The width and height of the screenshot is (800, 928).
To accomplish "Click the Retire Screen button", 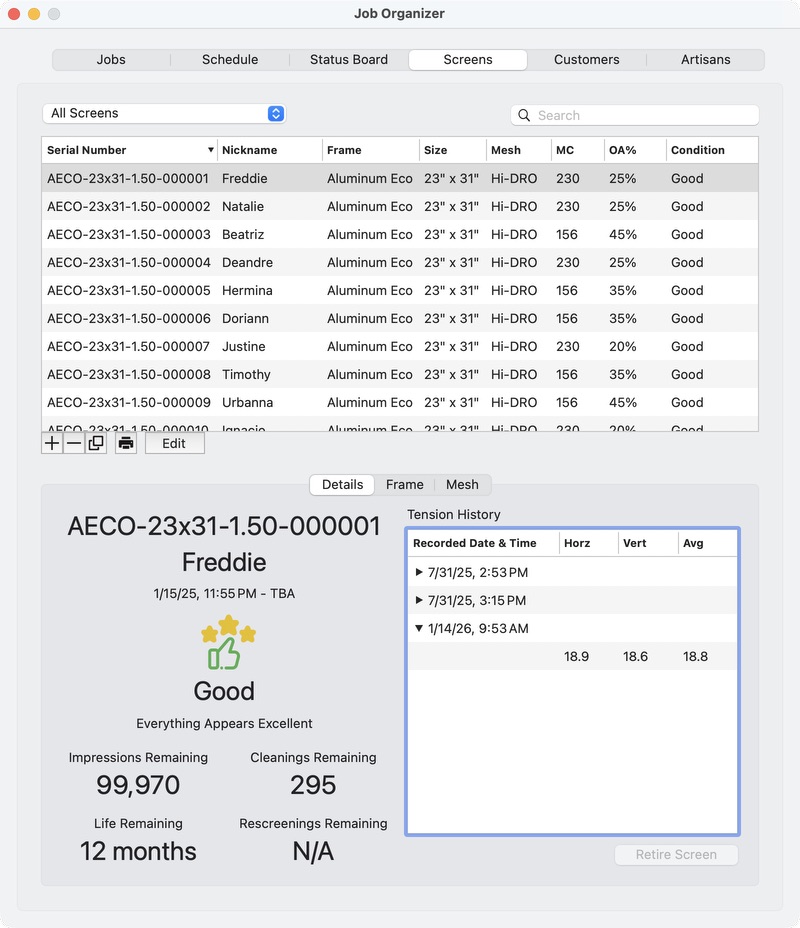I will (676, 855).
